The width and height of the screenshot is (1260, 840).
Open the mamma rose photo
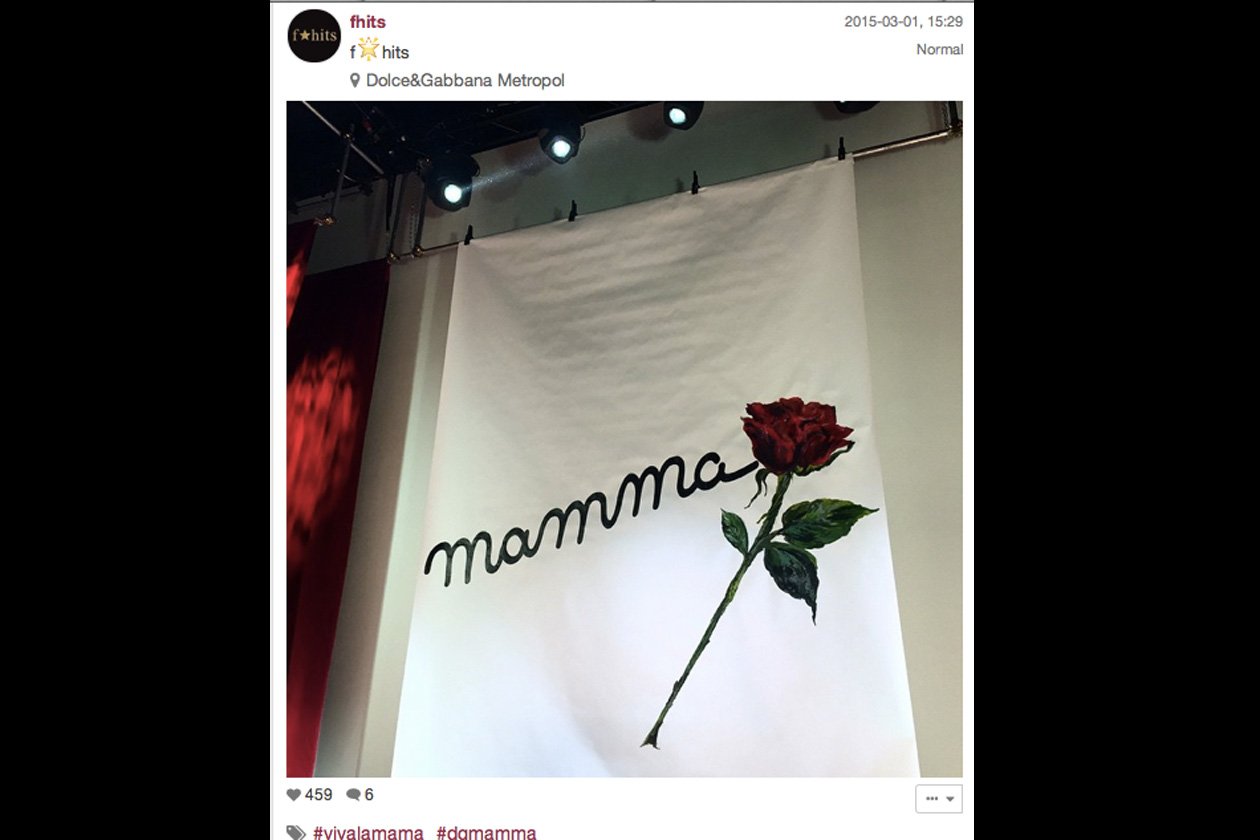pos(624,439)
